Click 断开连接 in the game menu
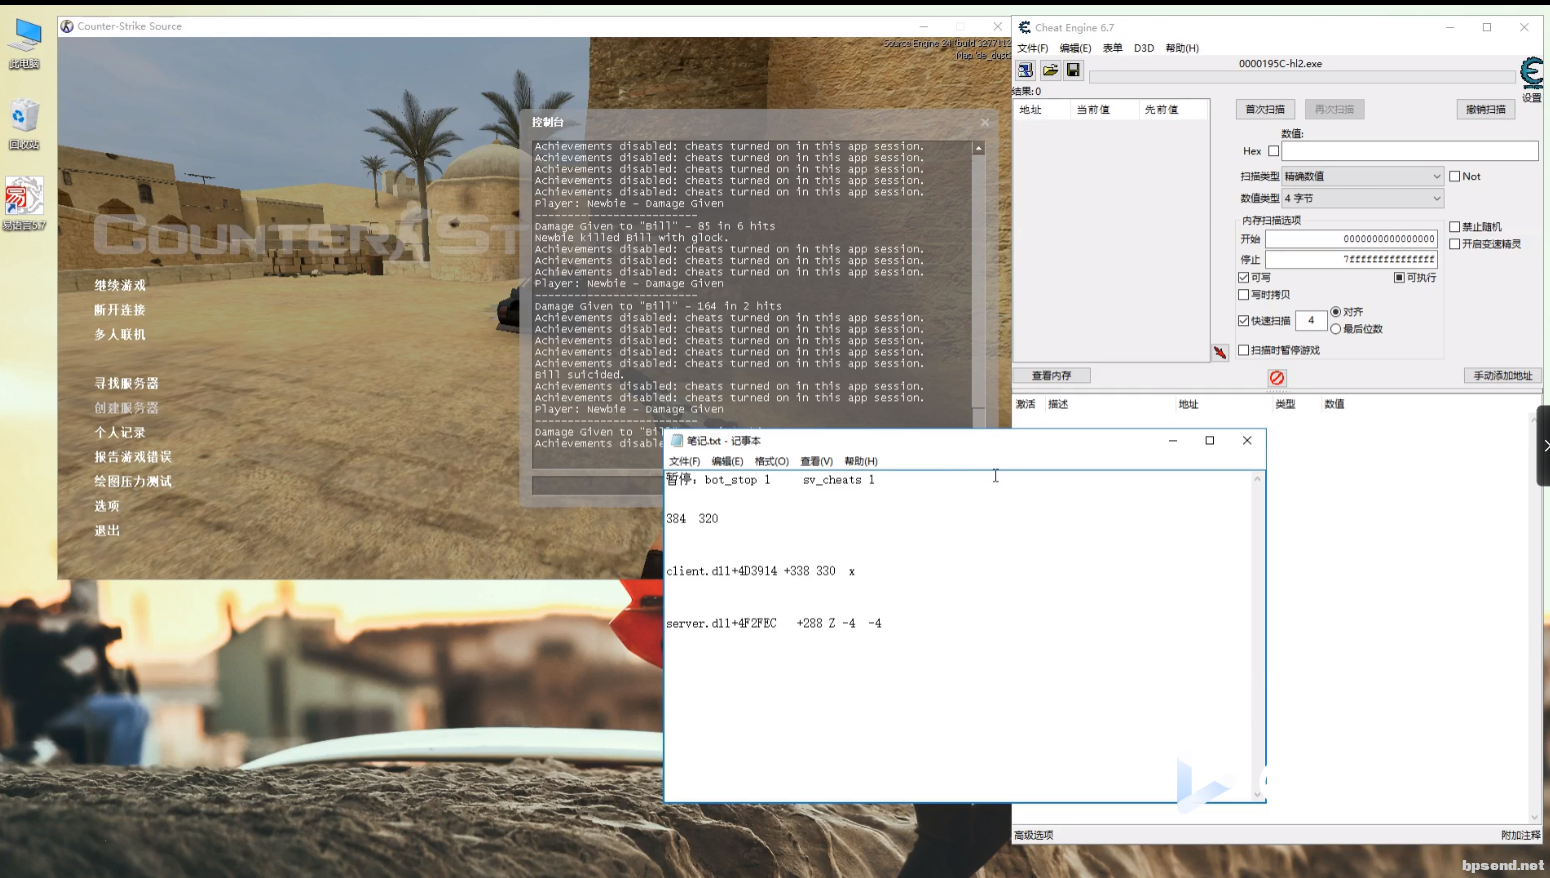The height and width of the screenshot is (878, 1550). pyautogui.click(x=120, y=310)
